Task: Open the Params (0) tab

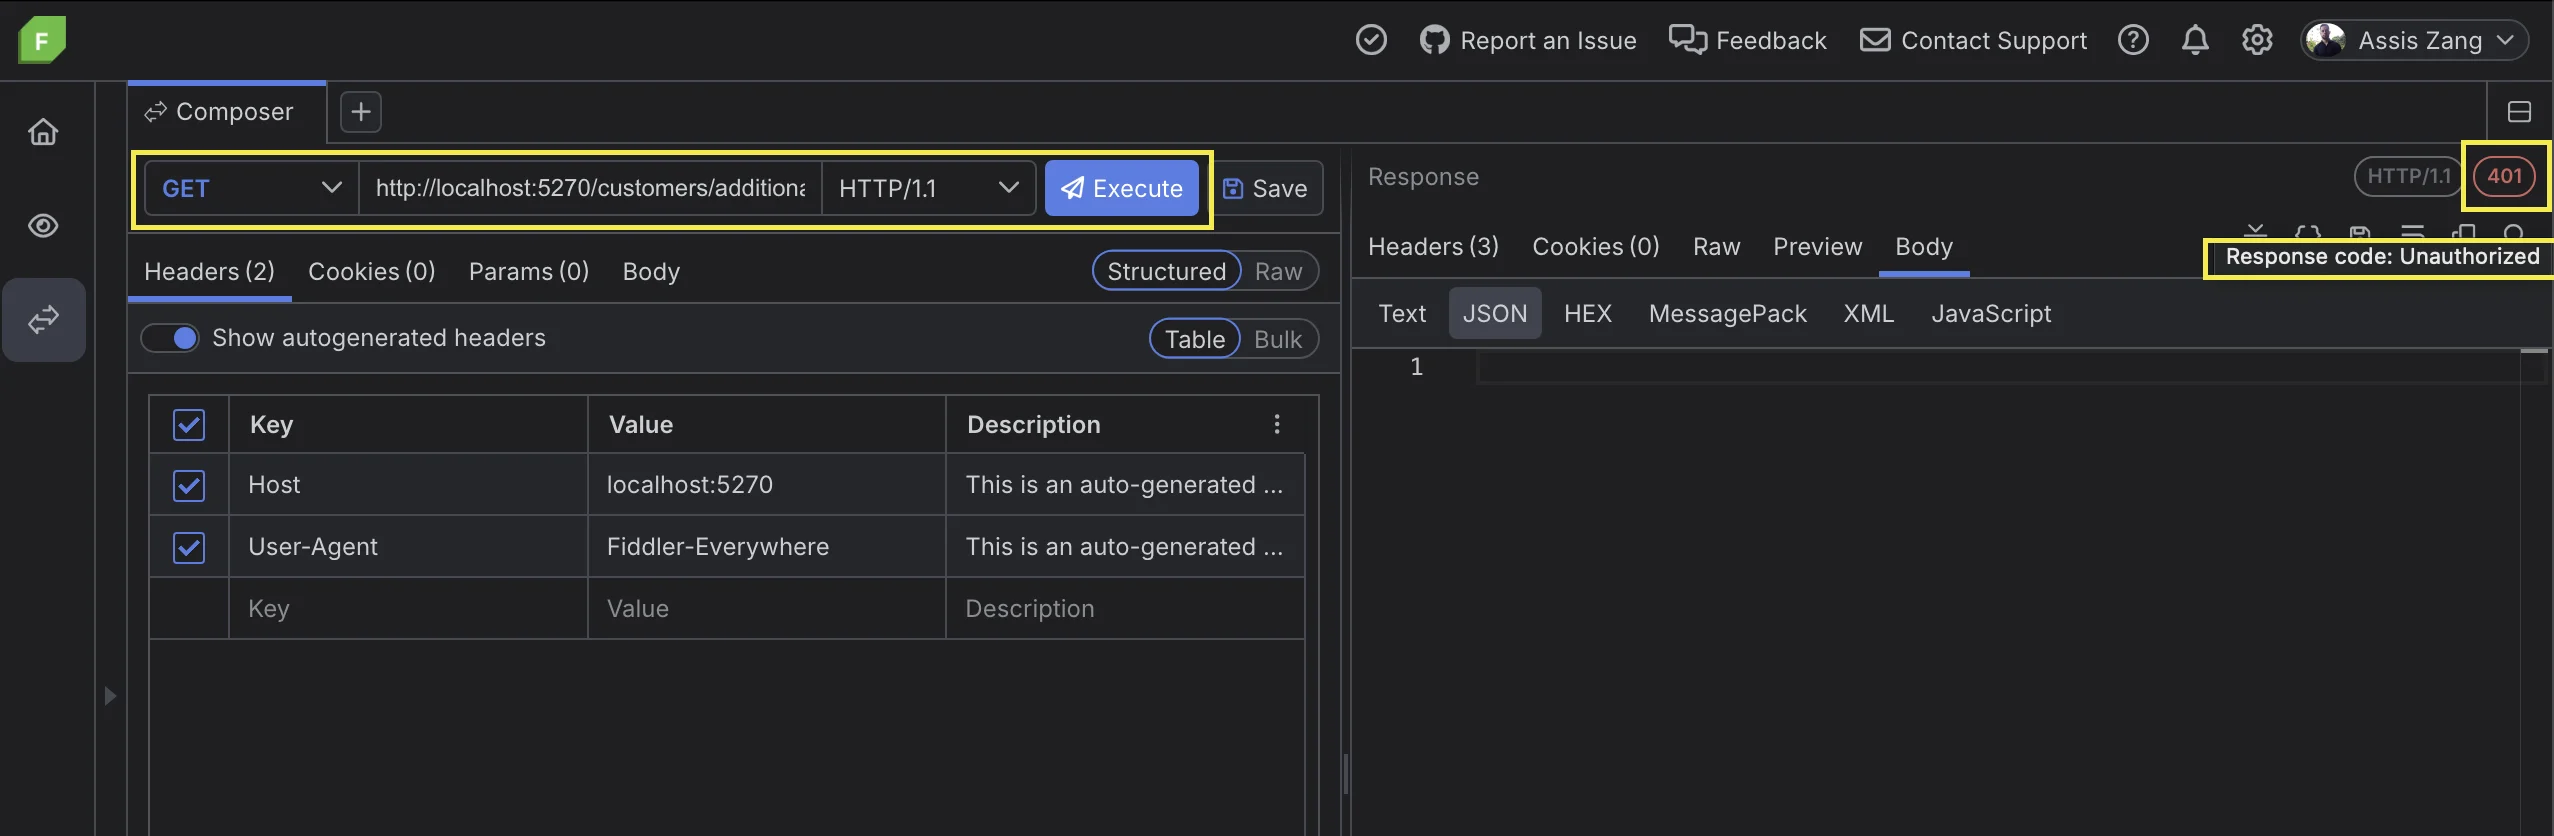Action: [x=529, y=271]
